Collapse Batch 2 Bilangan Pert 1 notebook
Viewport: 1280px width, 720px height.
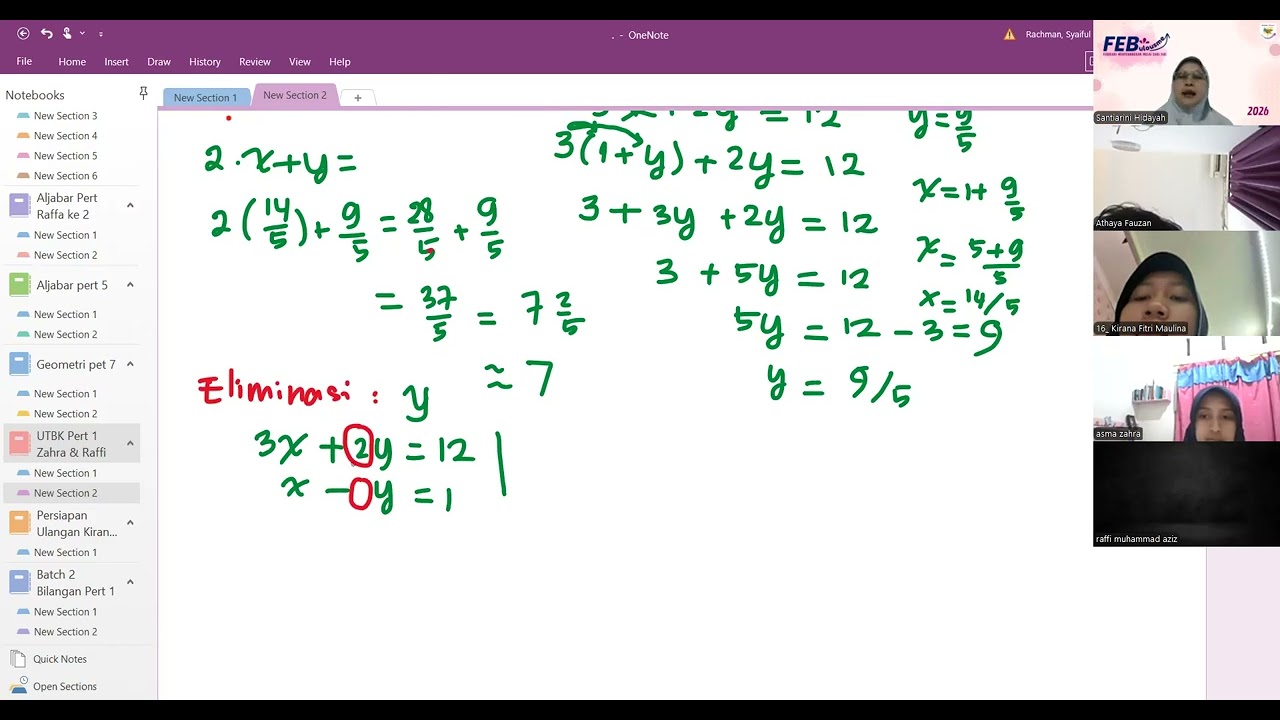pos(130,582)
